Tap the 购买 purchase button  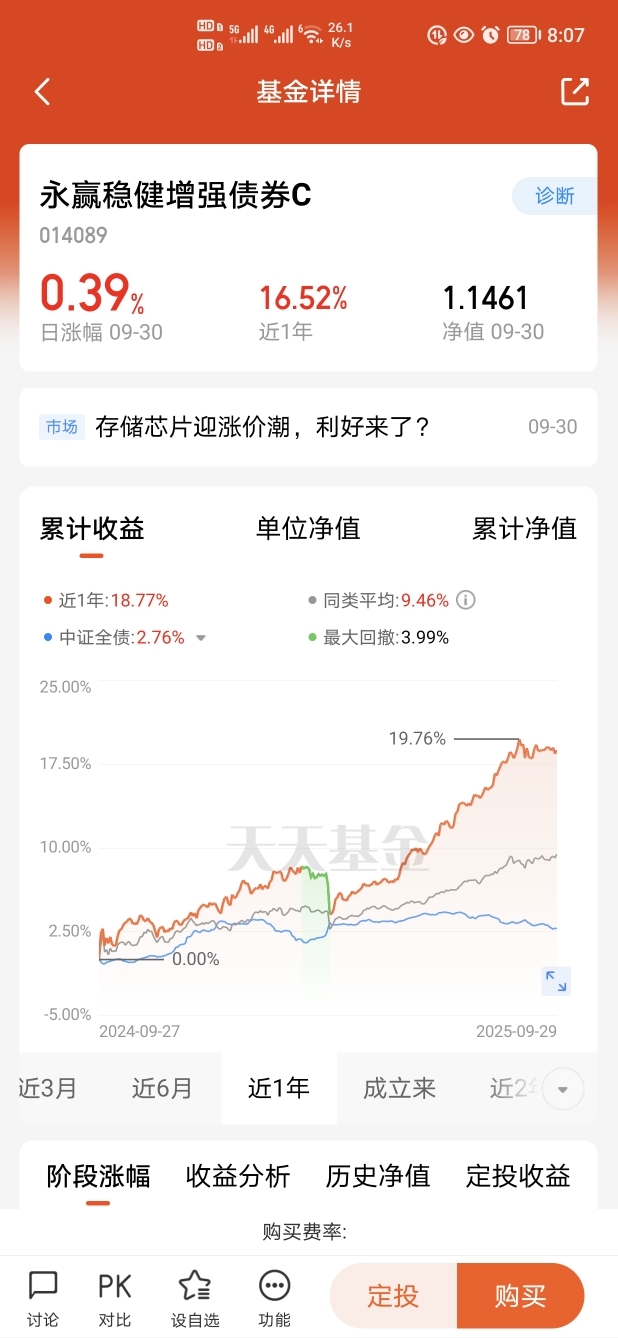520,1297
